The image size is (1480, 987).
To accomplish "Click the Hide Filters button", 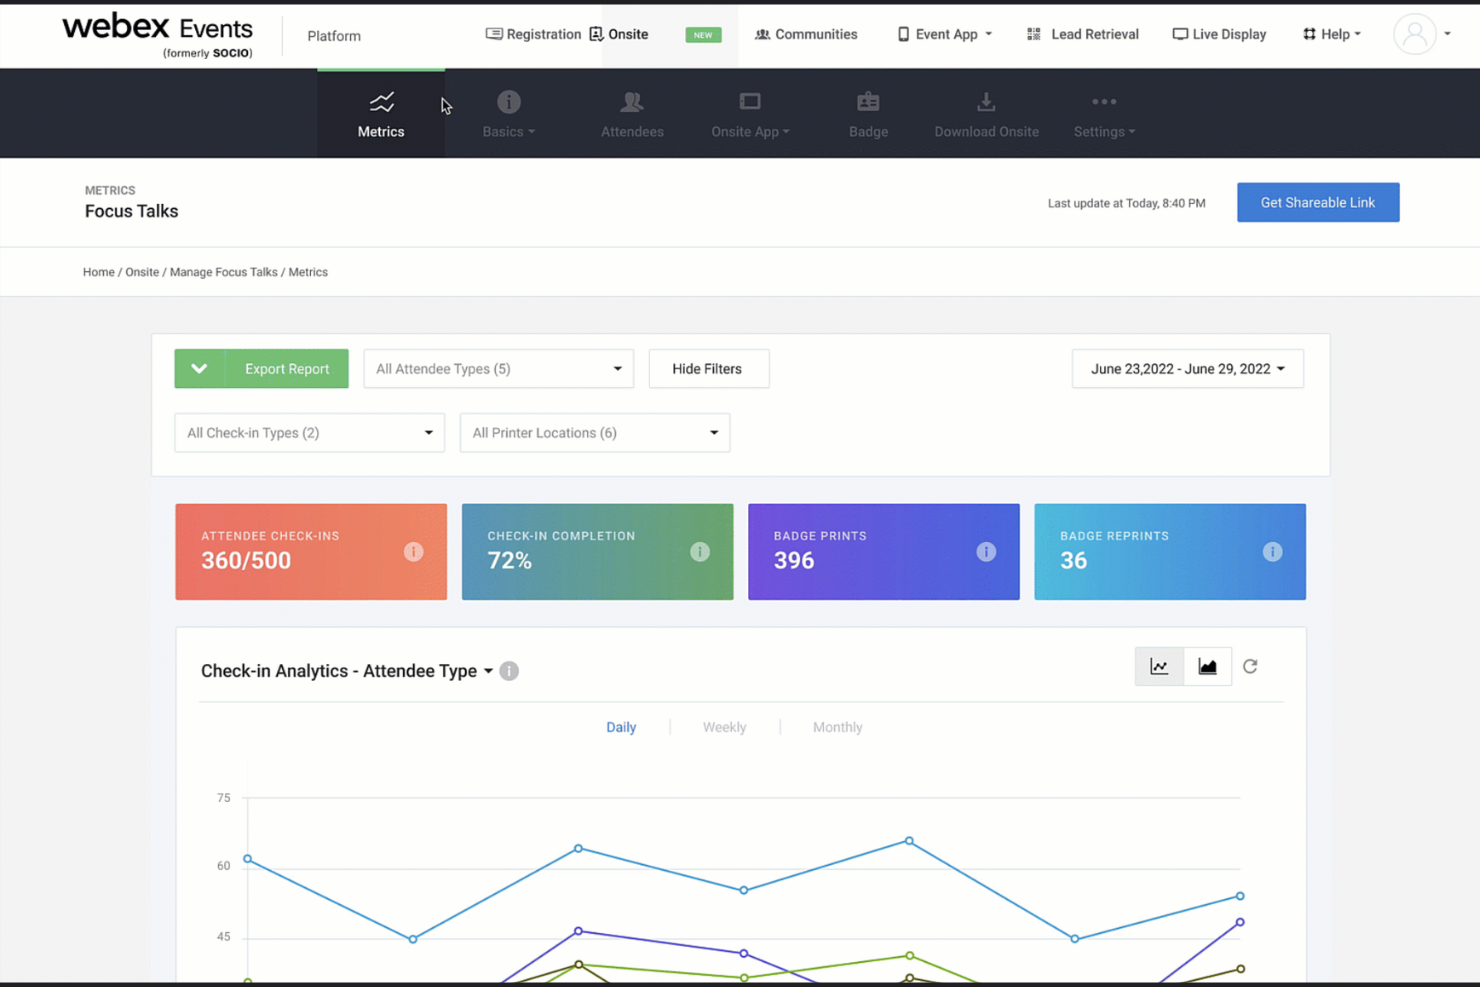I will tap(708, 369).
